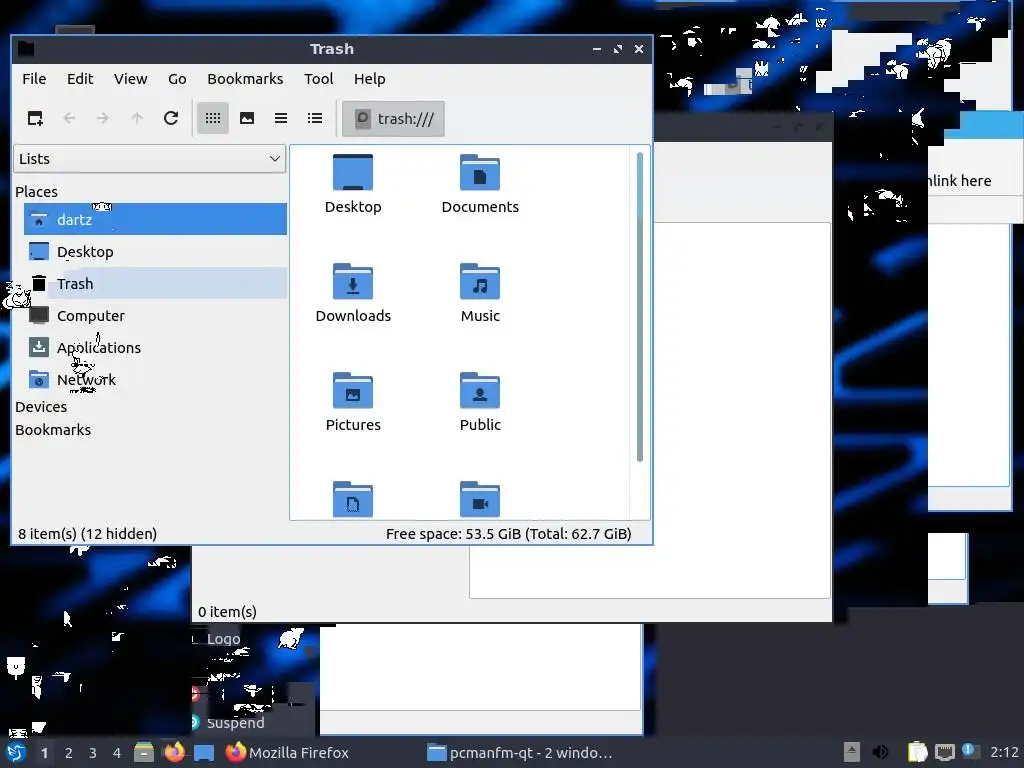Reload folder with the refresh icon

tap(171, 118)
